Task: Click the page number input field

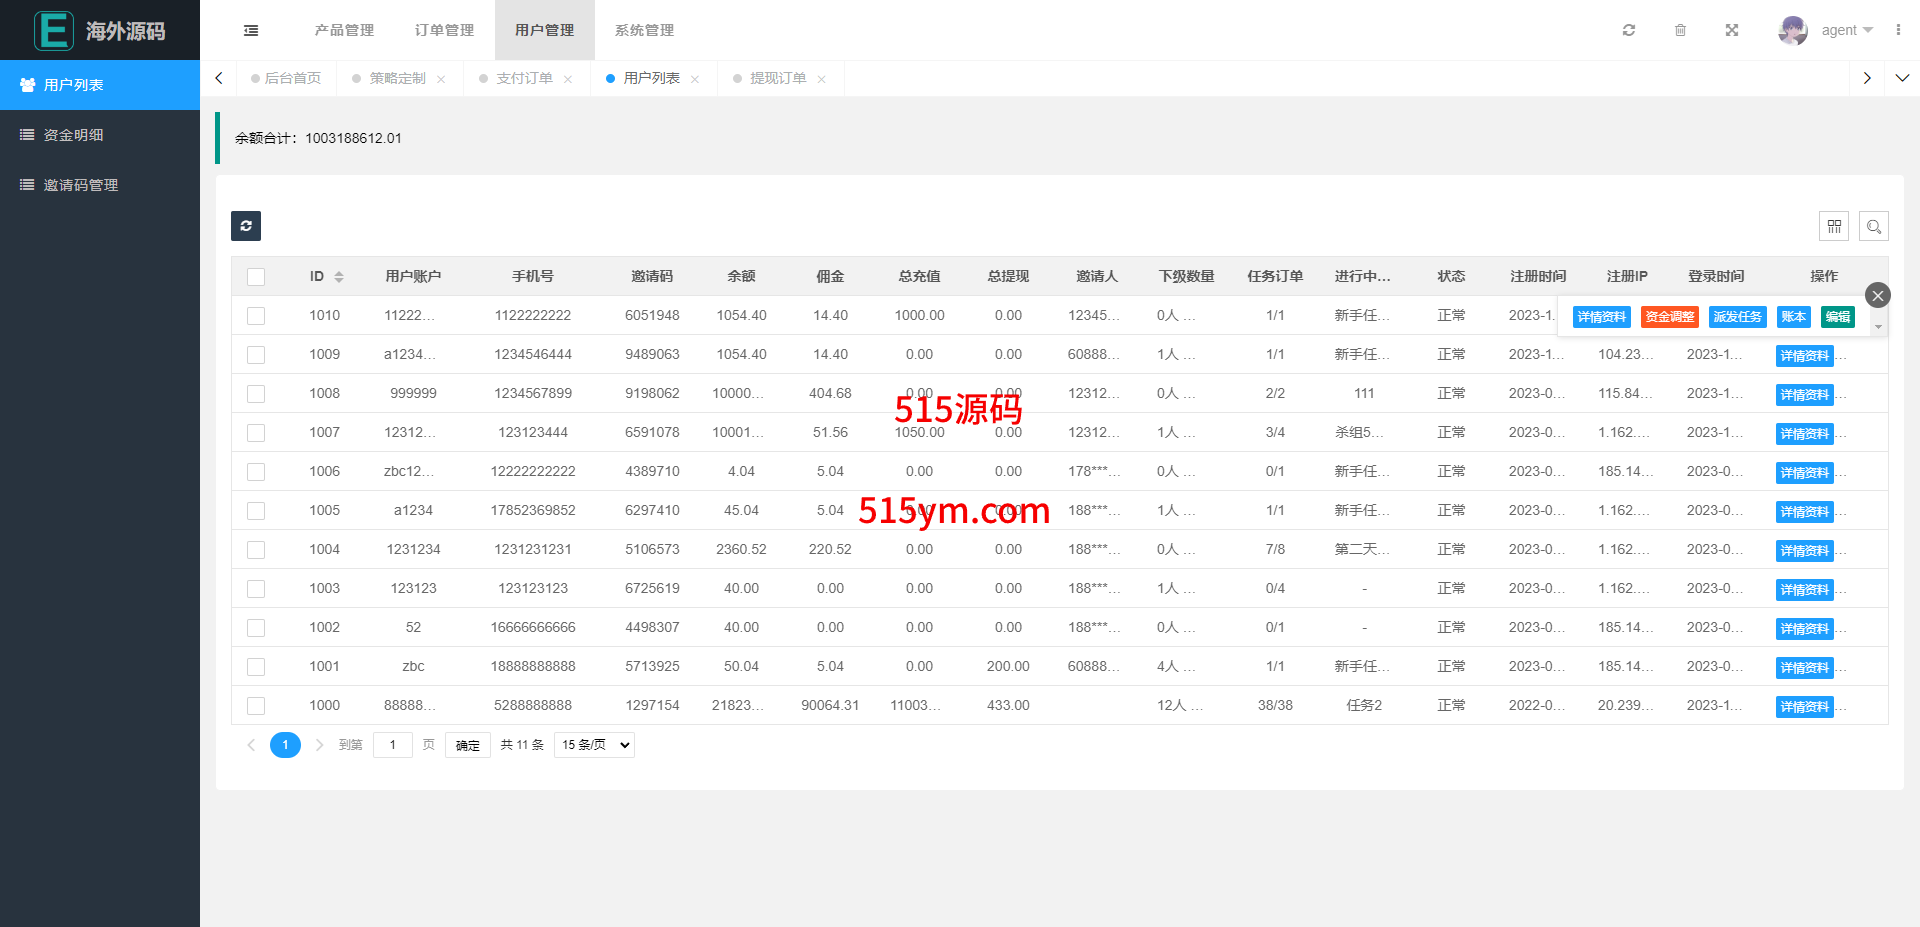Action: coord(393,745)
